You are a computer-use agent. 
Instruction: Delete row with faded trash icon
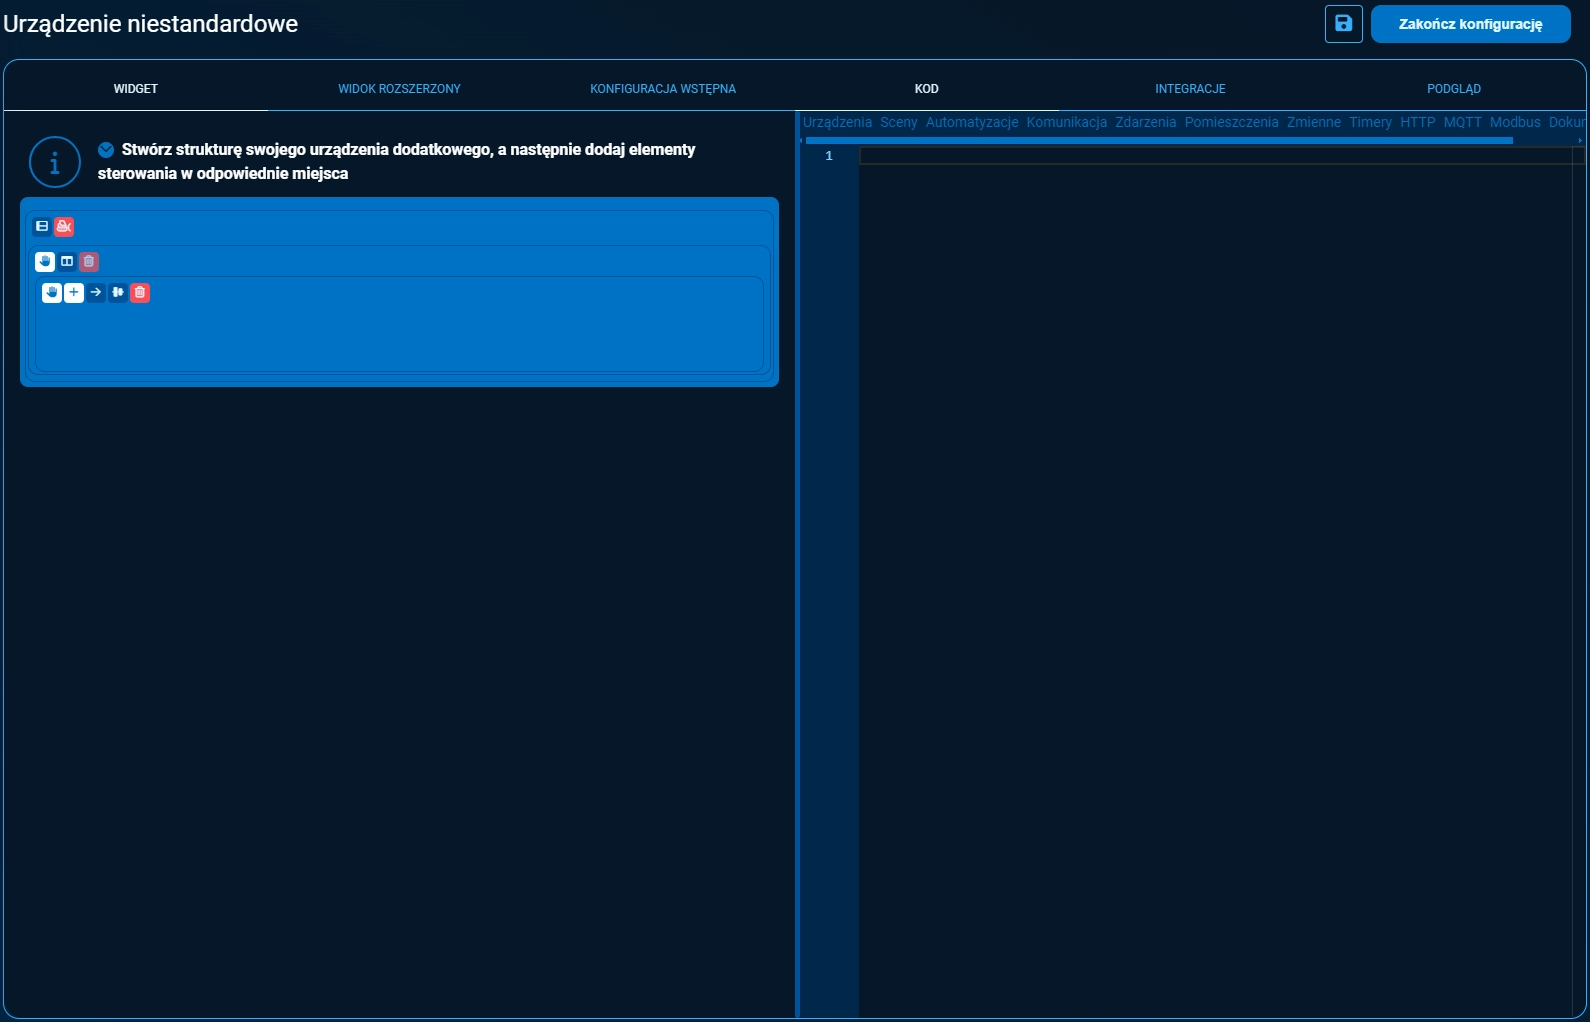89,261
